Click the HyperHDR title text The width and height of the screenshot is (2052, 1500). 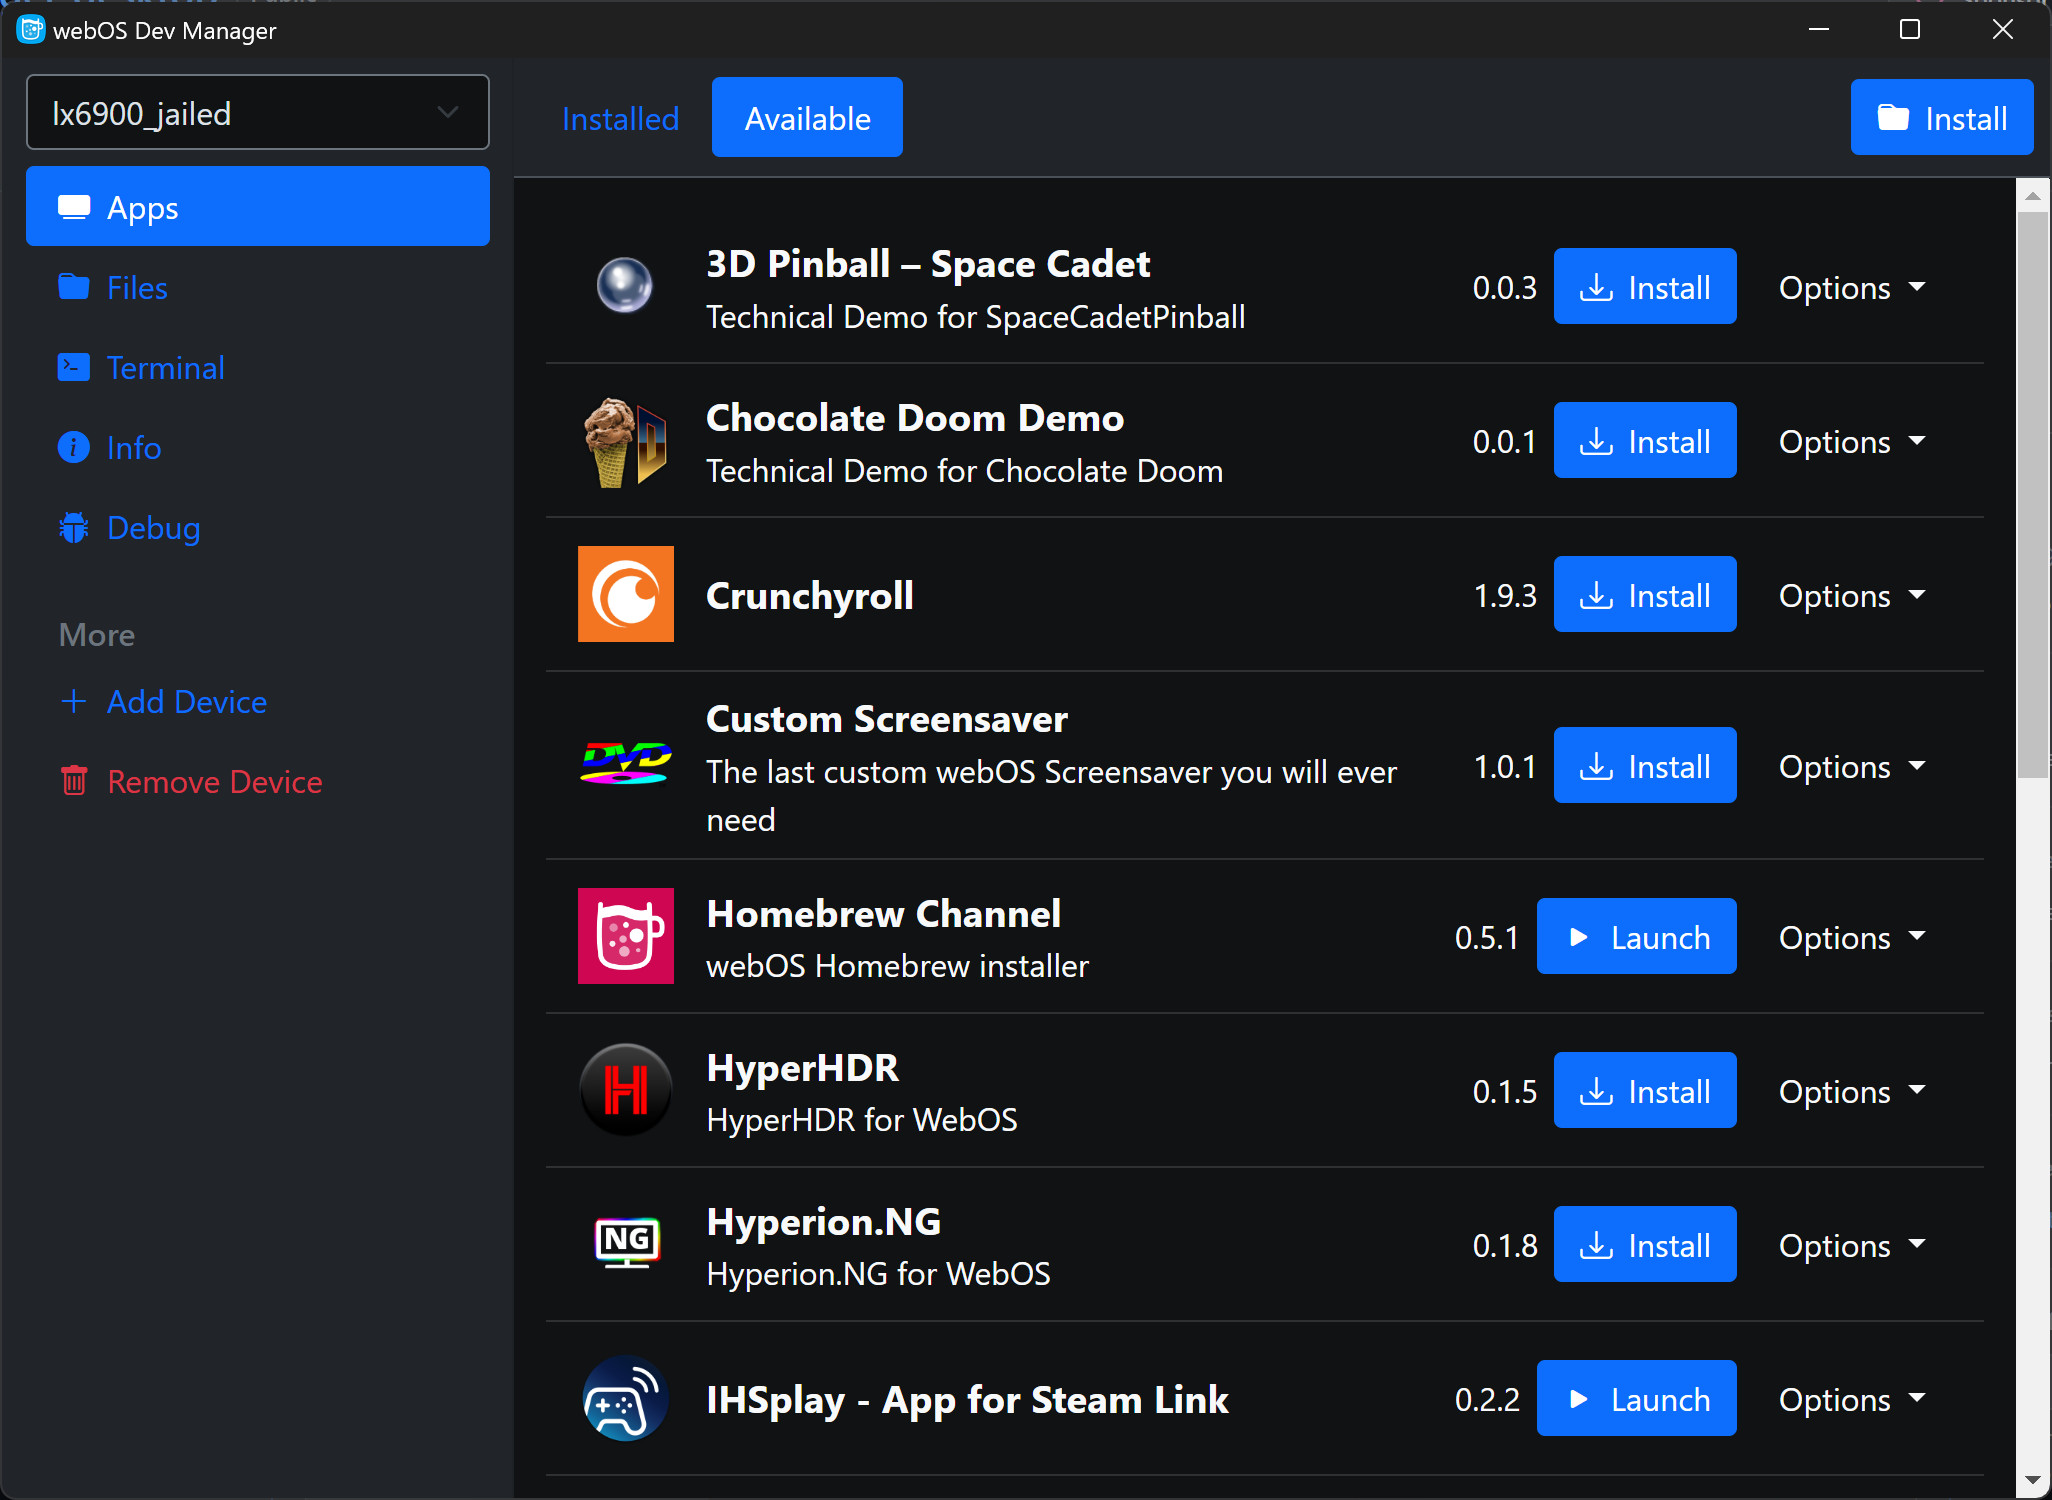tap(802, 1068)
